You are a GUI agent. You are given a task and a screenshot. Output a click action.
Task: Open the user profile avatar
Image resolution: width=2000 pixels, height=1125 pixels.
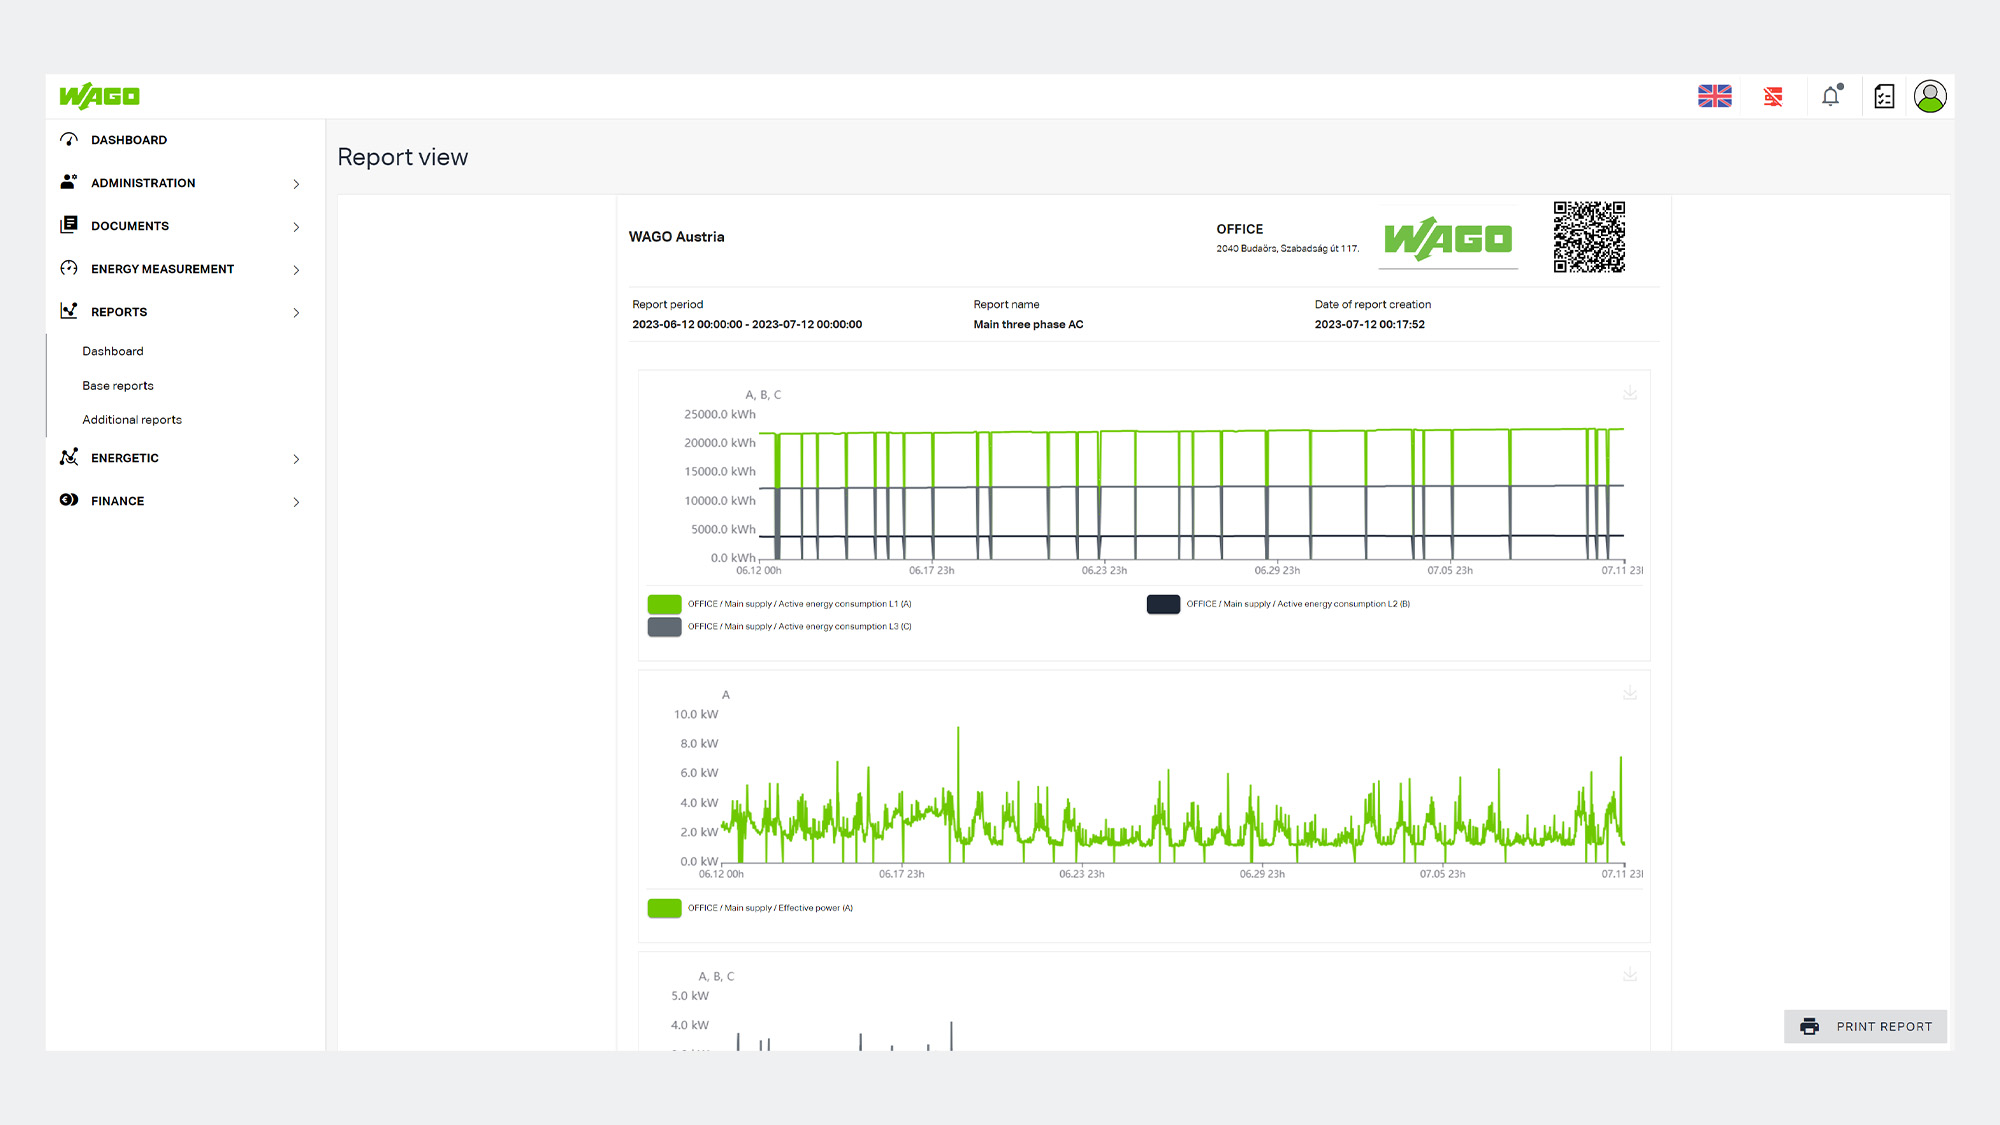point(1930,96)
